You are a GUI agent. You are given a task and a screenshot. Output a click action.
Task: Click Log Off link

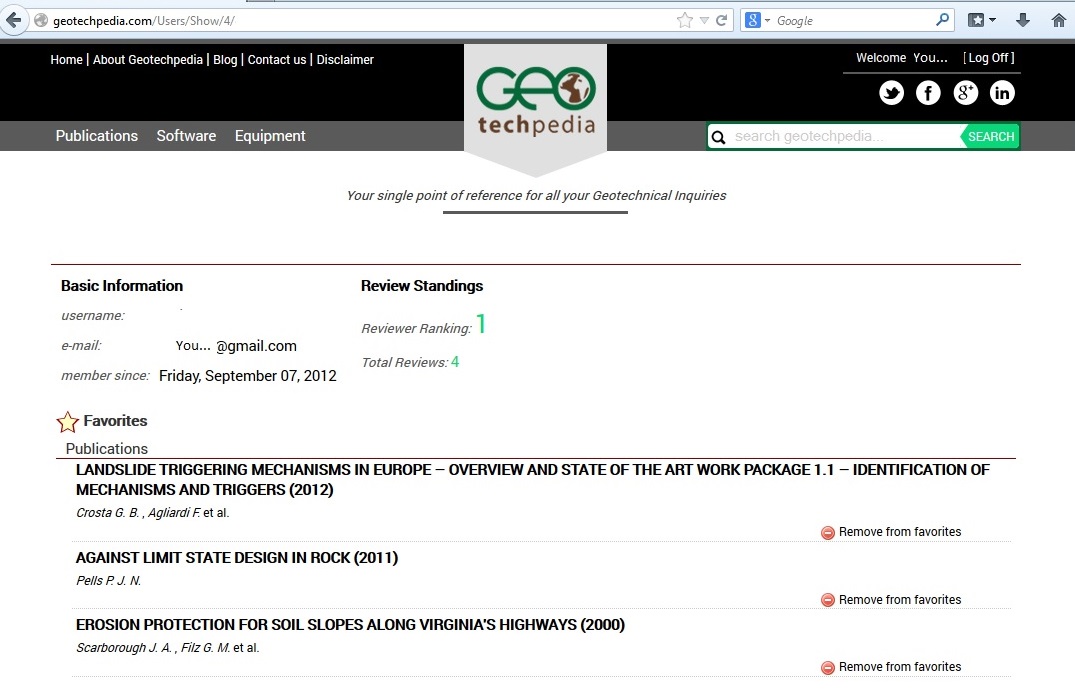[x=989, y=58]
